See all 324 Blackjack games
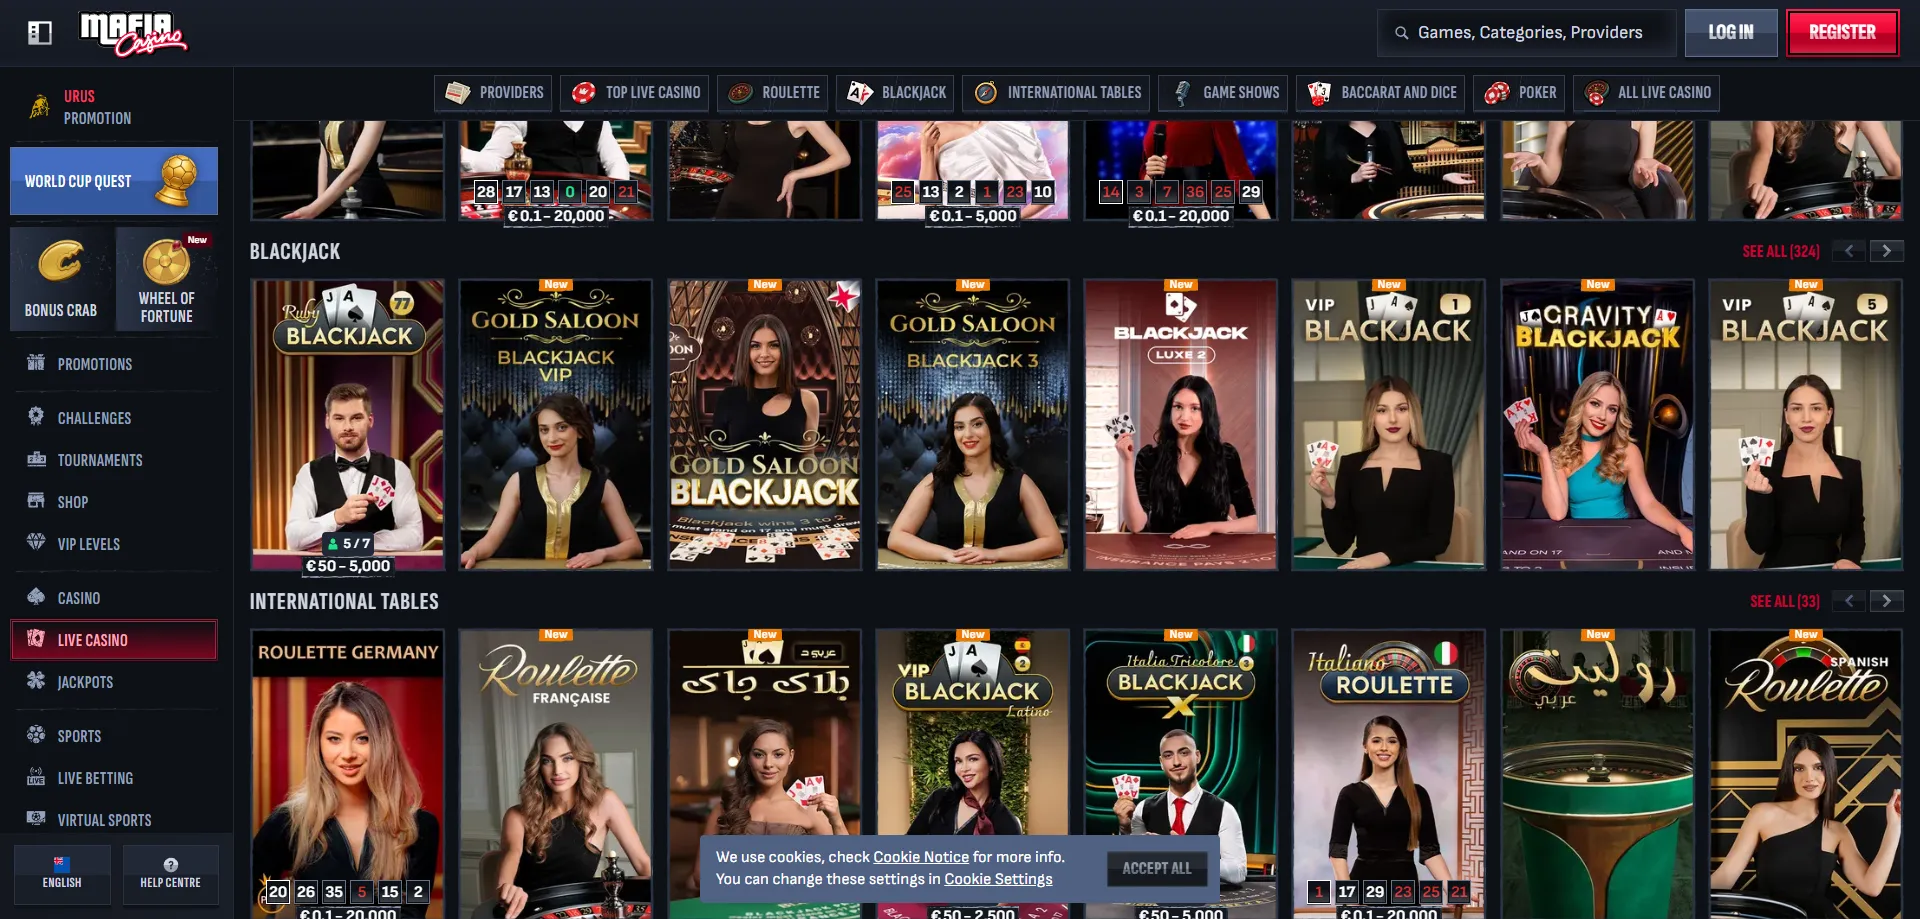Viewport: 1920px width, 919px height. (x=1781, y=251)
